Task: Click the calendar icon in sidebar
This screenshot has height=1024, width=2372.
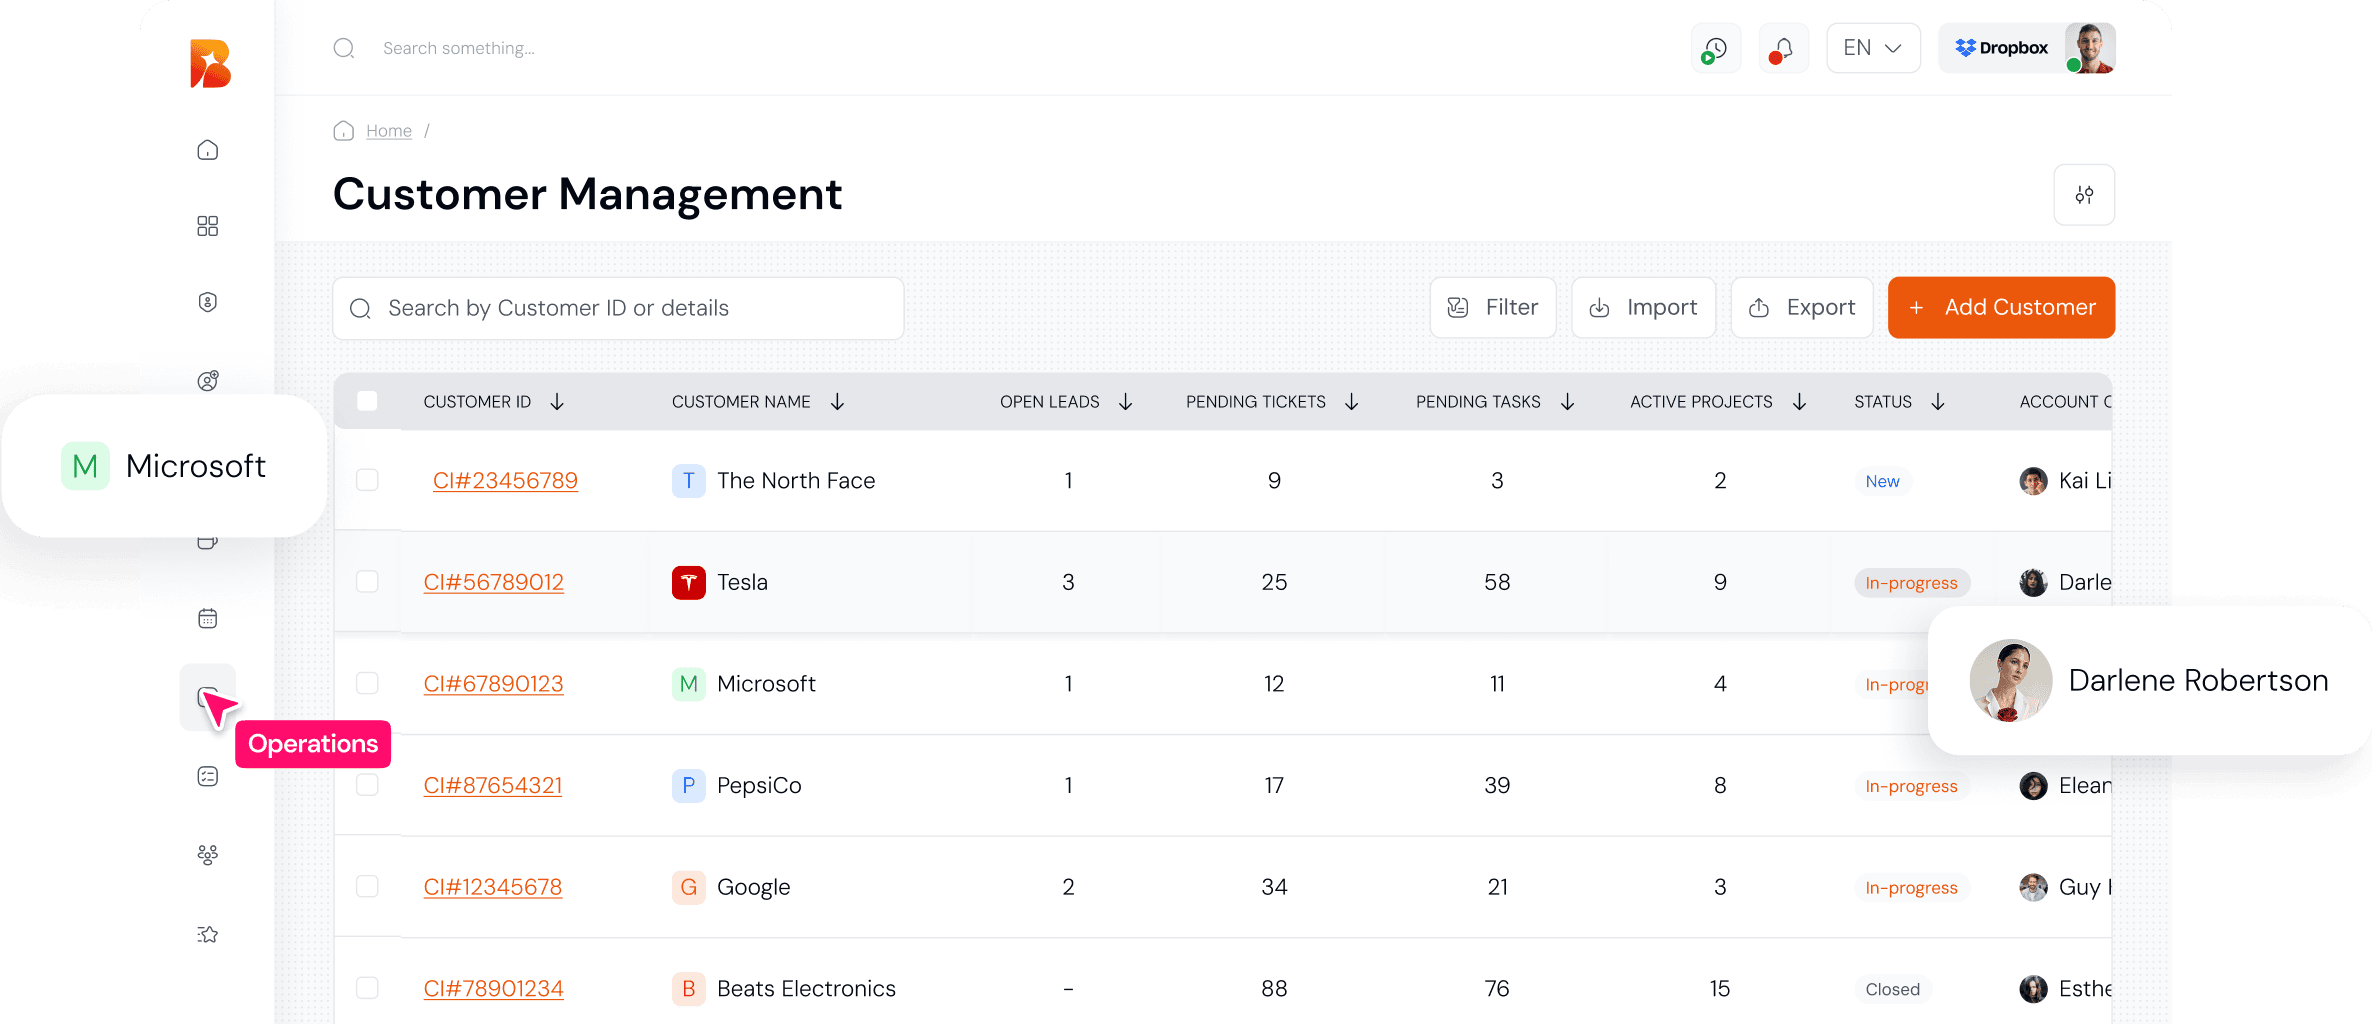Action: (207, 619)
